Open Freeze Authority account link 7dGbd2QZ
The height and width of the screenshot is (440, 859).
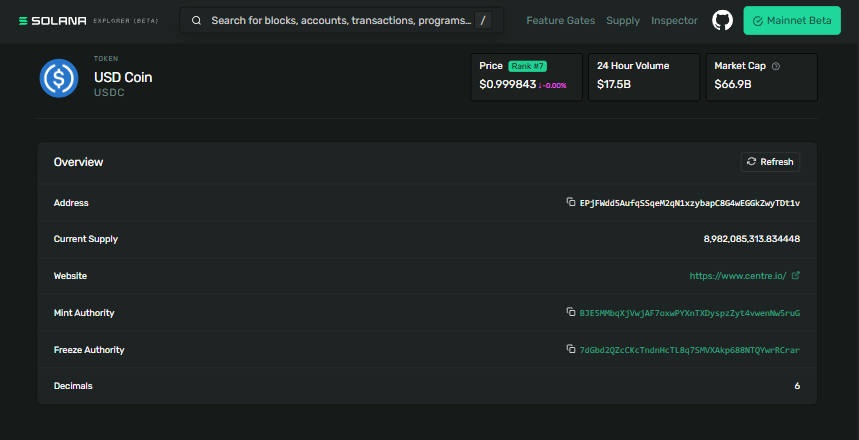pyautogui.click(x=690, y=350)
